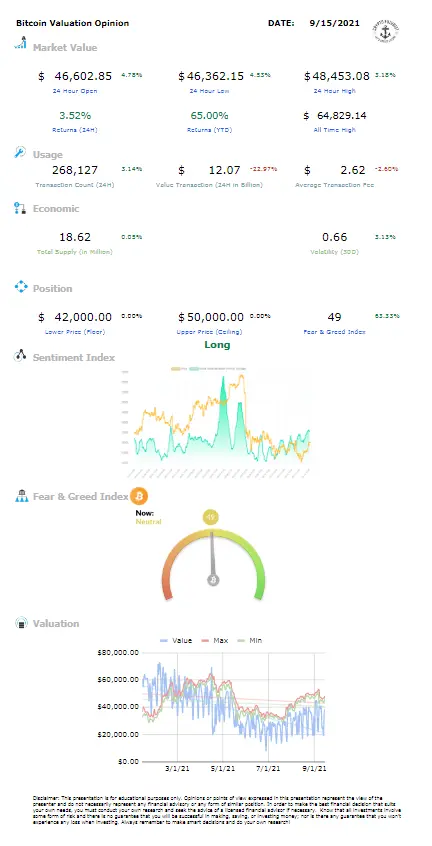432x846 pixels.
Task: Click the Fear & Greed Index building icon
Action: point(21,496)
